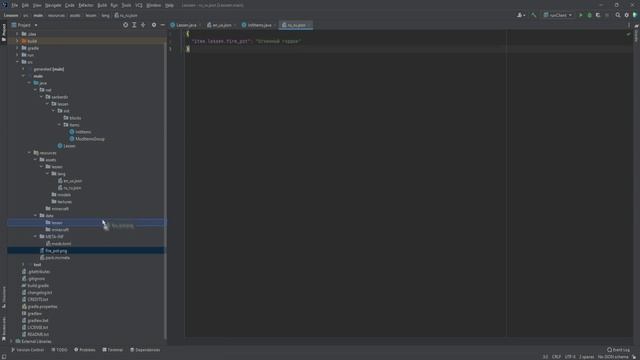
Task: Build project with the hammer icon
Action: coord(533,15)
